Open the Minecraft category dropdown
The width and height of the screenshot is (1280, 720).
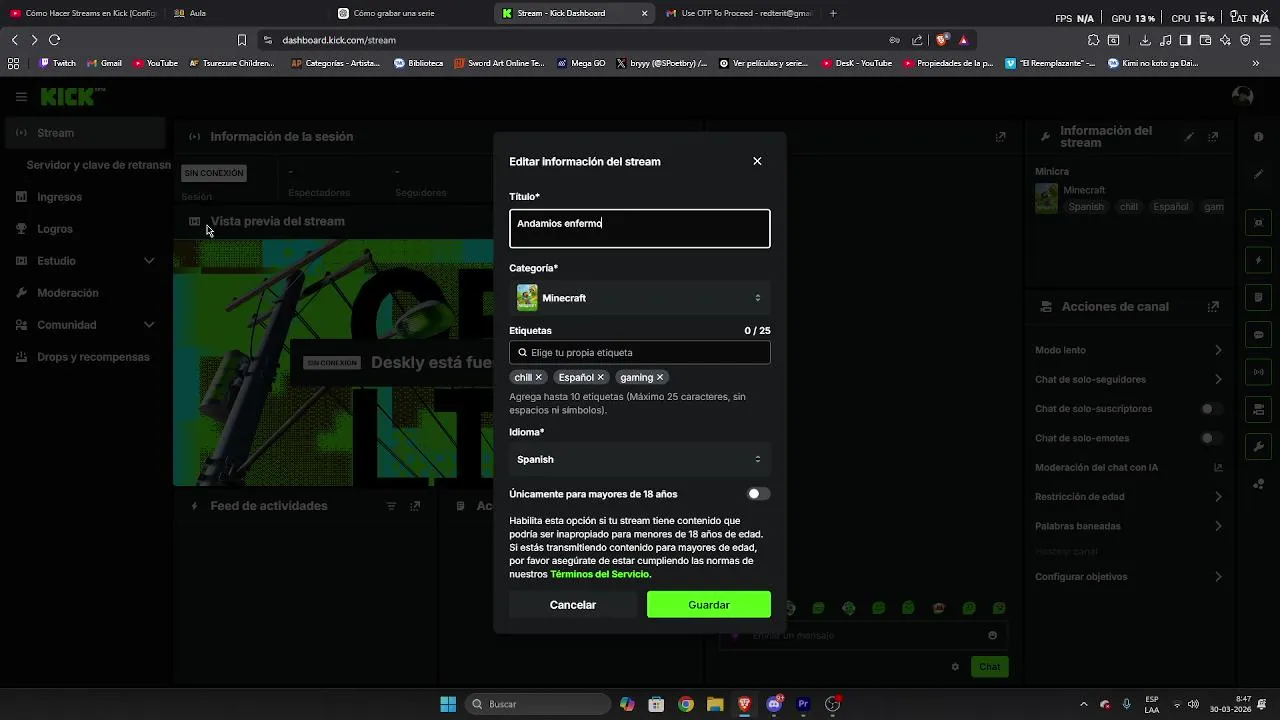pyautogui.click(x=640, y=298)
